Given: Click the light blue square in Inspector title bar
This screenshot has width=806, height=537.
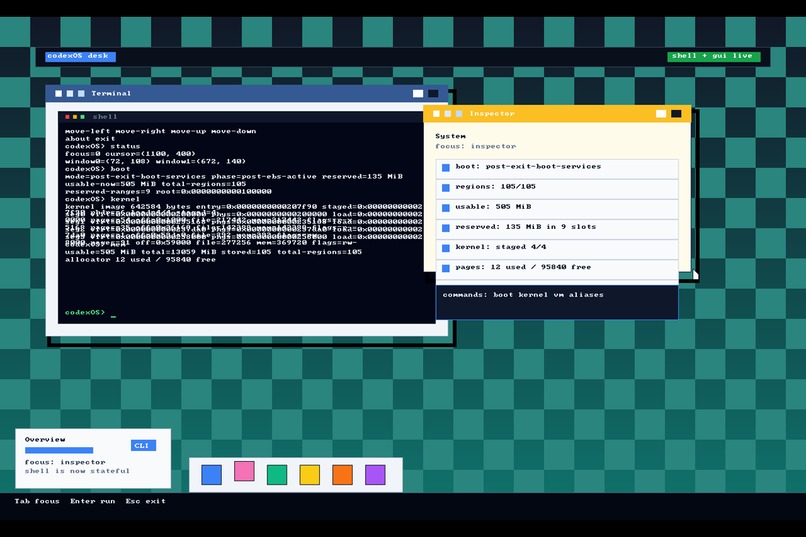Looking at the screenshot, I should (459, 114).
